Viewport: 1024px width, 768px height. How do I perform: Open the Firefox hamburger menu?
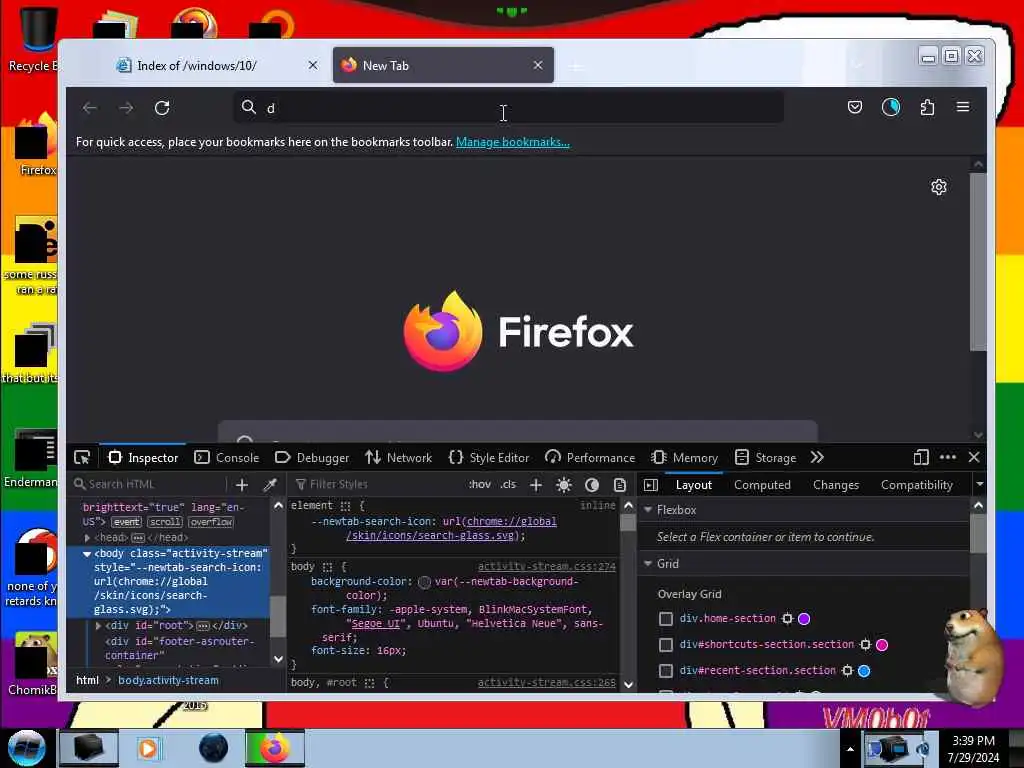(963, 107)
